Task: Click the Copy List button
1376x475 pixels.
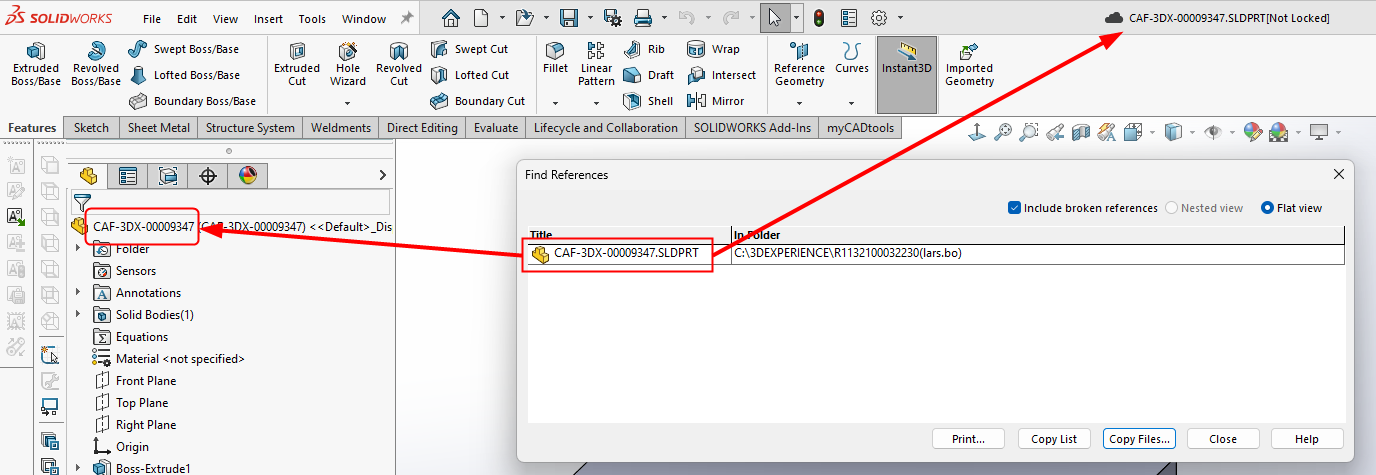Action: [1054, 439]
